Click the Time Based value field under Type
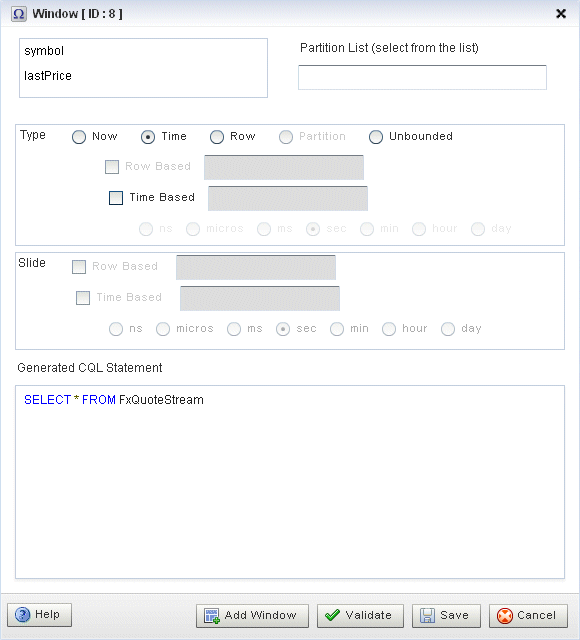This screenshot has width=580, height=640. coord(288,198)
